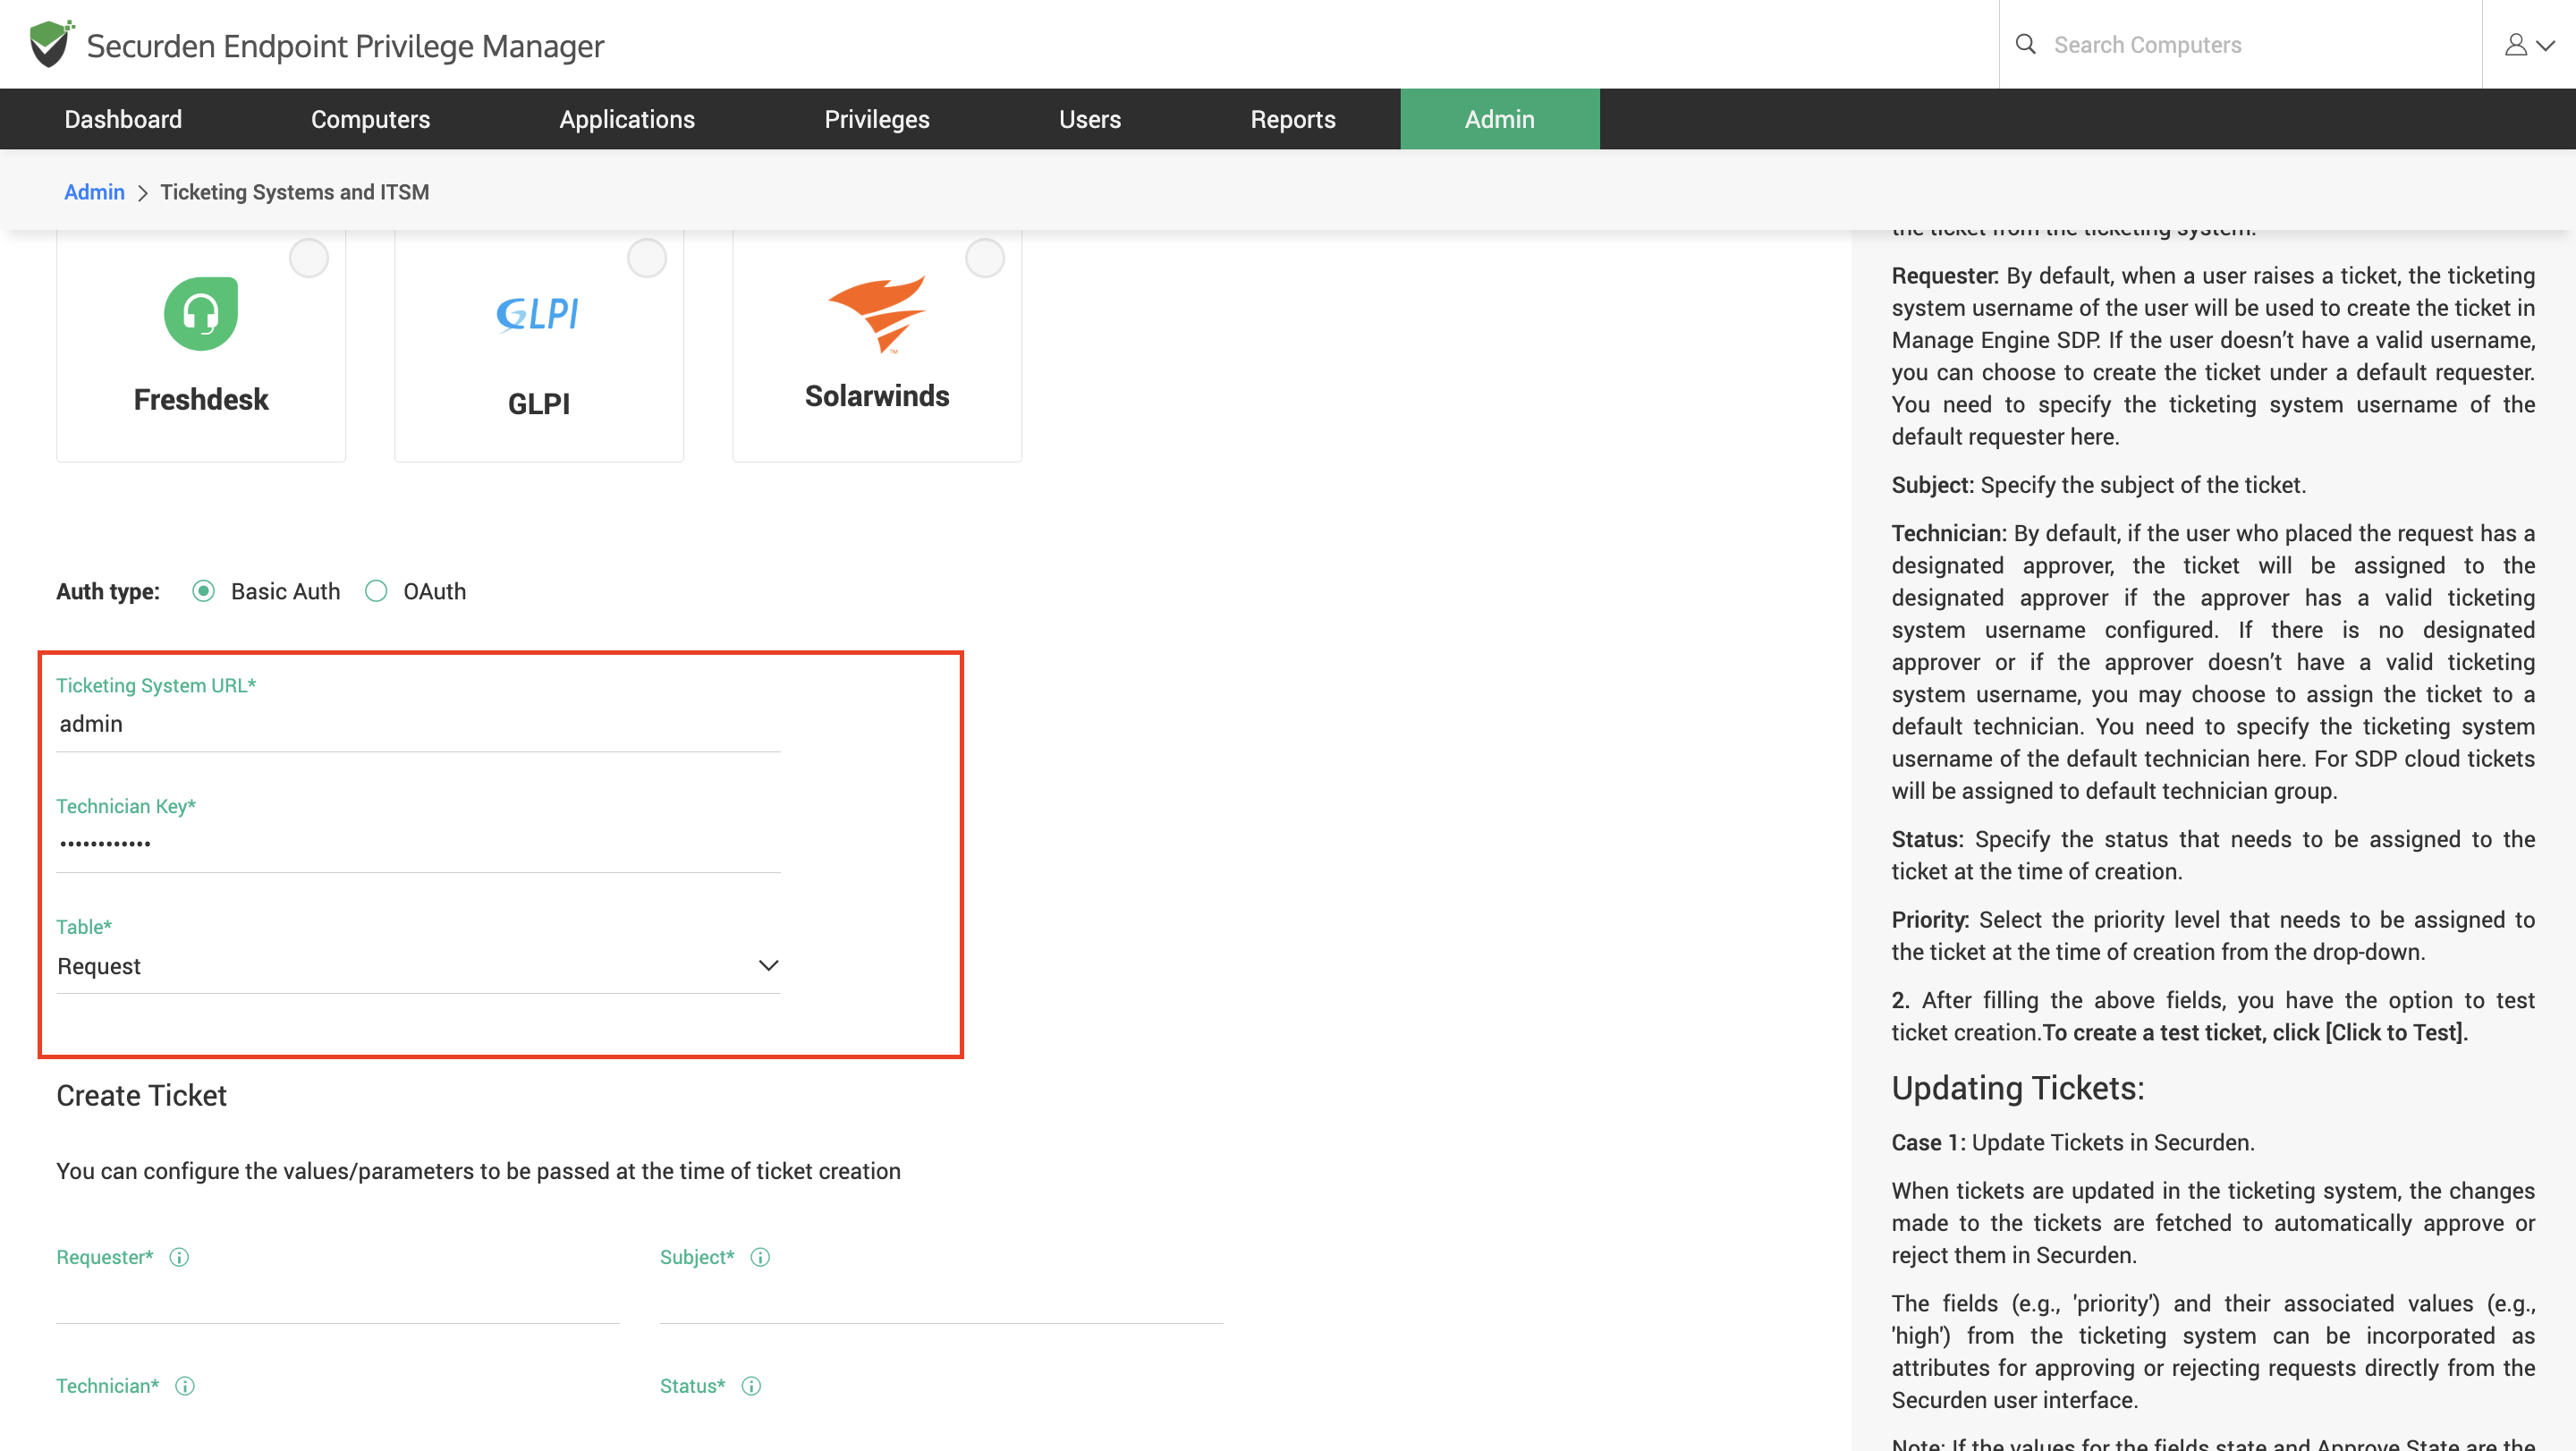
Task: Click the Securden shield logo icon
Action: 49,44
